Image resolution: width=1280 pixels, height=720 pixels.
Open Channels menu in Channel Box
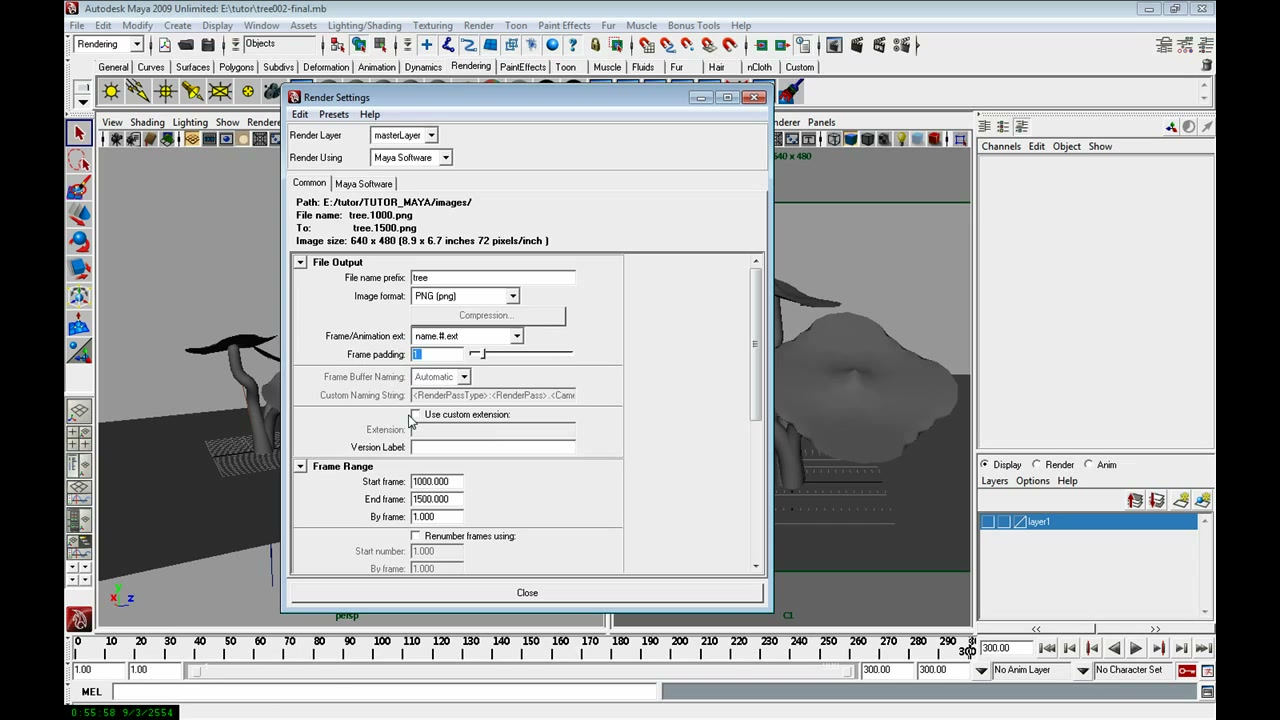coord(1001,146)
